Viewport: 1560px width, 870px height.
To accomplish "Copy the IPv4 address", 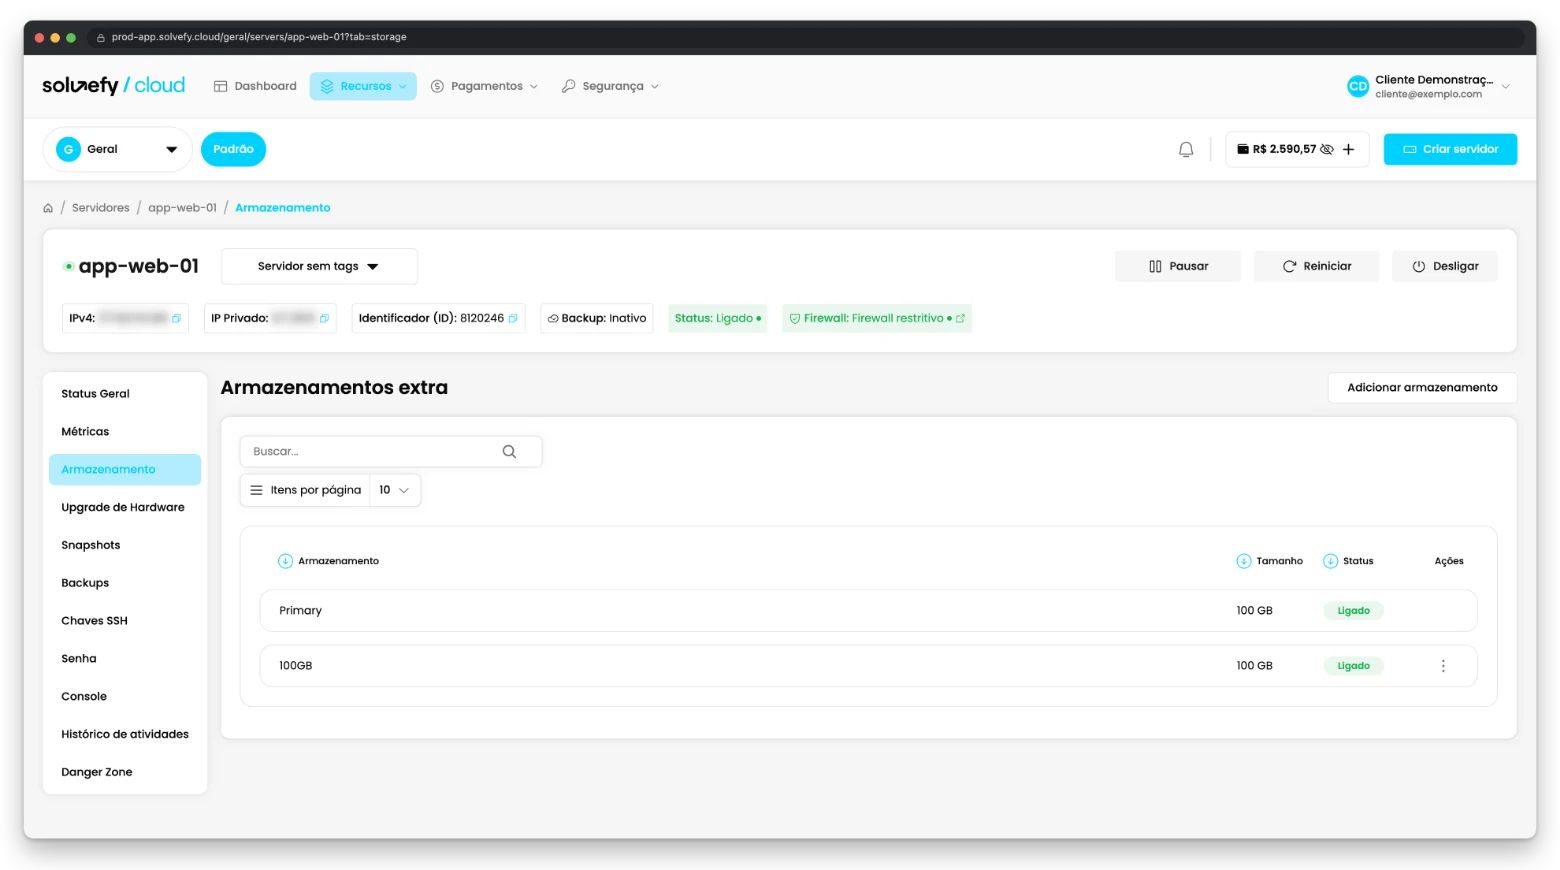I will (176, 318).
